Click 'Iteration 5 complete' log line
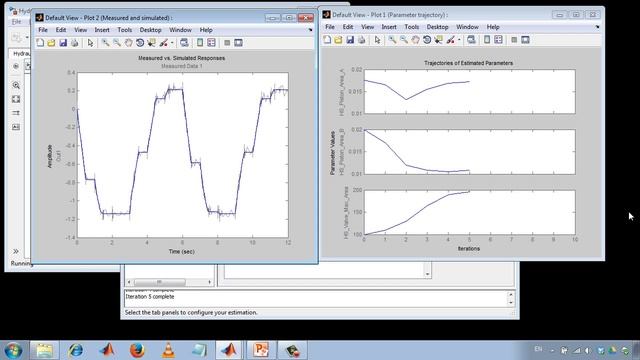Image resolution: width=640 pixels, height=360 pixels. (x=150, y=297)
